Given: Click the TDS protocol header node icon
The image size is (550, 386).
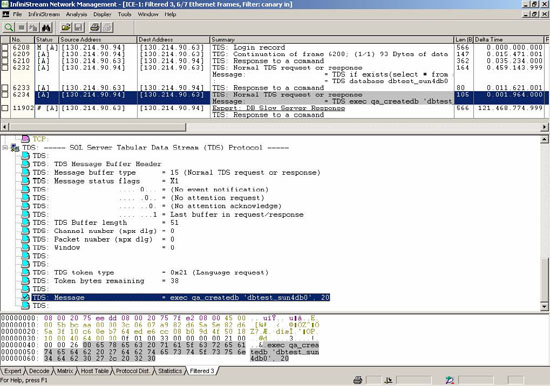Looking at the screenshot, I should point(15,148).
